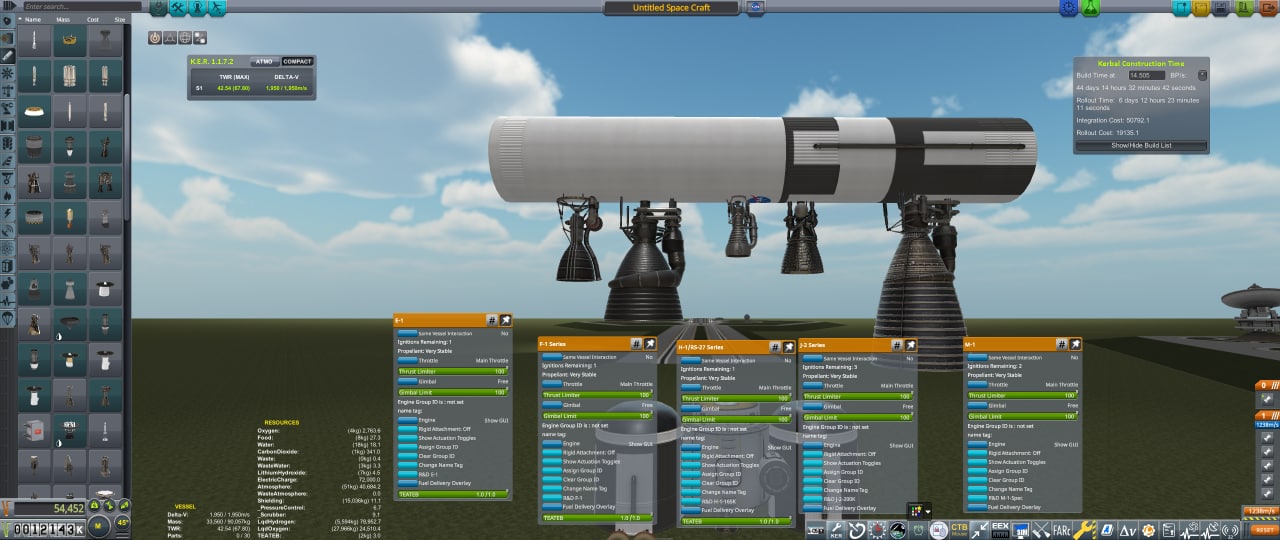
Task: Open the CTB Mouse toolbar icon
Action: tap(959, 531)
